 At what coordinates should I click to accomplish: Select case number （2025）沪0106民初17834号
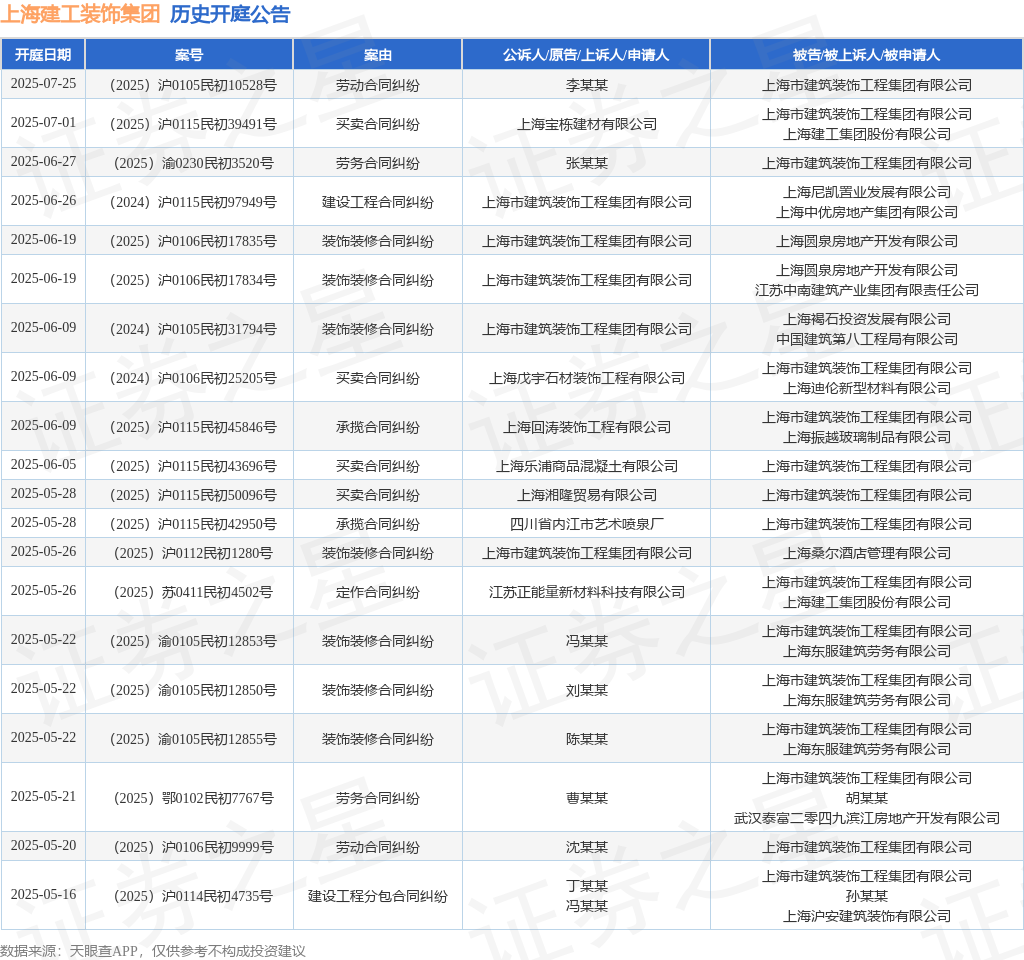click(x=193, y=281)
